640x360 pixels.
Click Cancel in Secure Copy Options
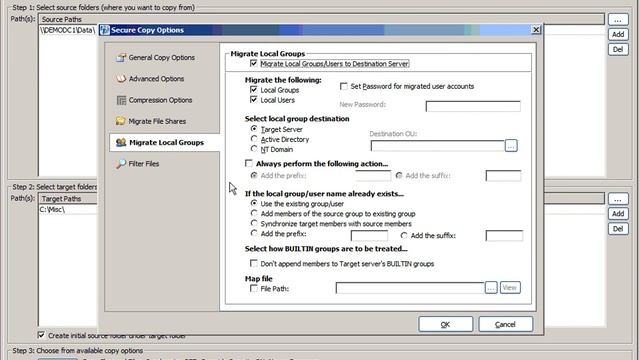(x=505, y=324)
